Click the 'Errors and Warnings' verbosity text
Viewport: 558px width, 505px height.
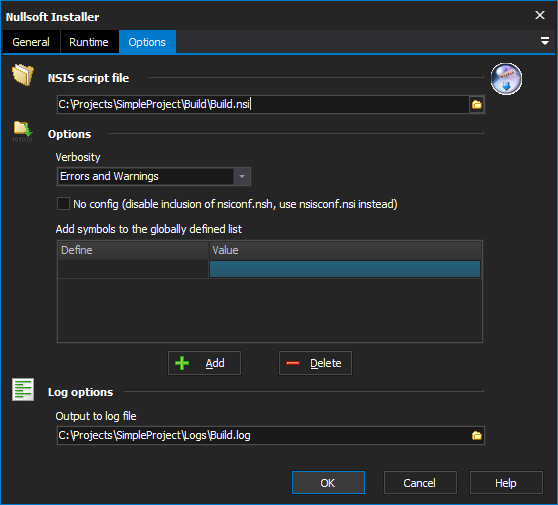pyautogui.click(x=109, y=176)
